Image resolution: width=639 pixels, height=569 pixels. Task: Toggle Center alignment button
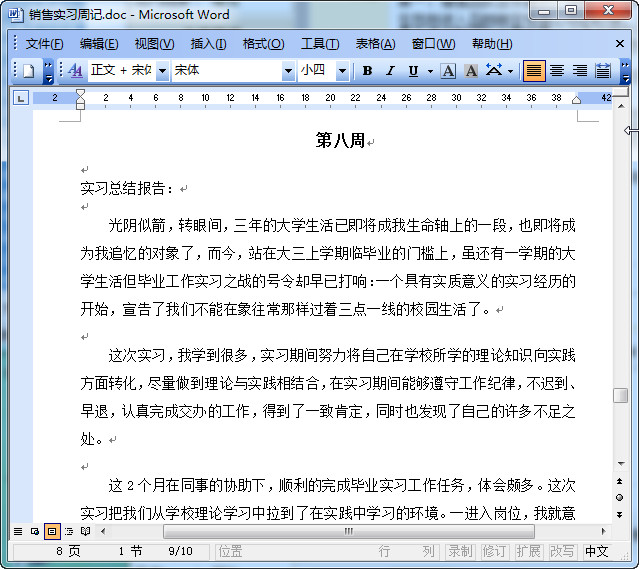point(557,71)
